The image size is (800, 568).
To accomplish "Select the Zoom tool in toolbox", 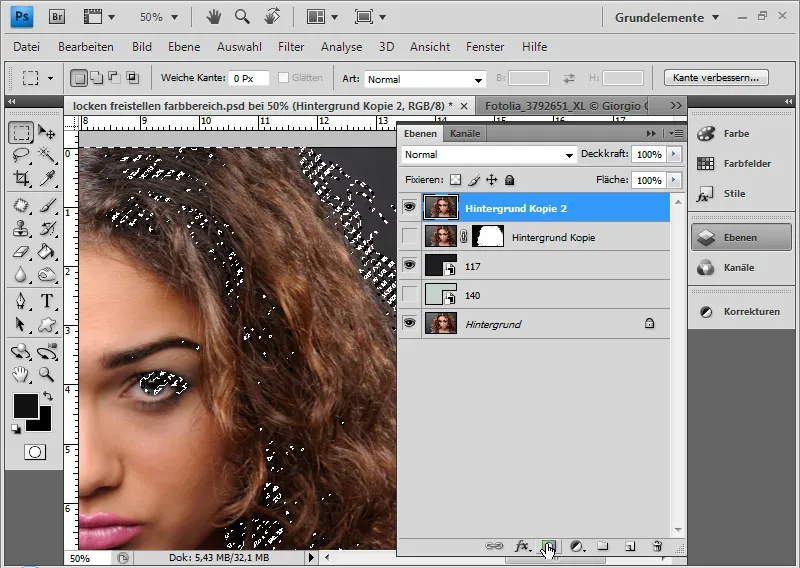I will point(47,375).
